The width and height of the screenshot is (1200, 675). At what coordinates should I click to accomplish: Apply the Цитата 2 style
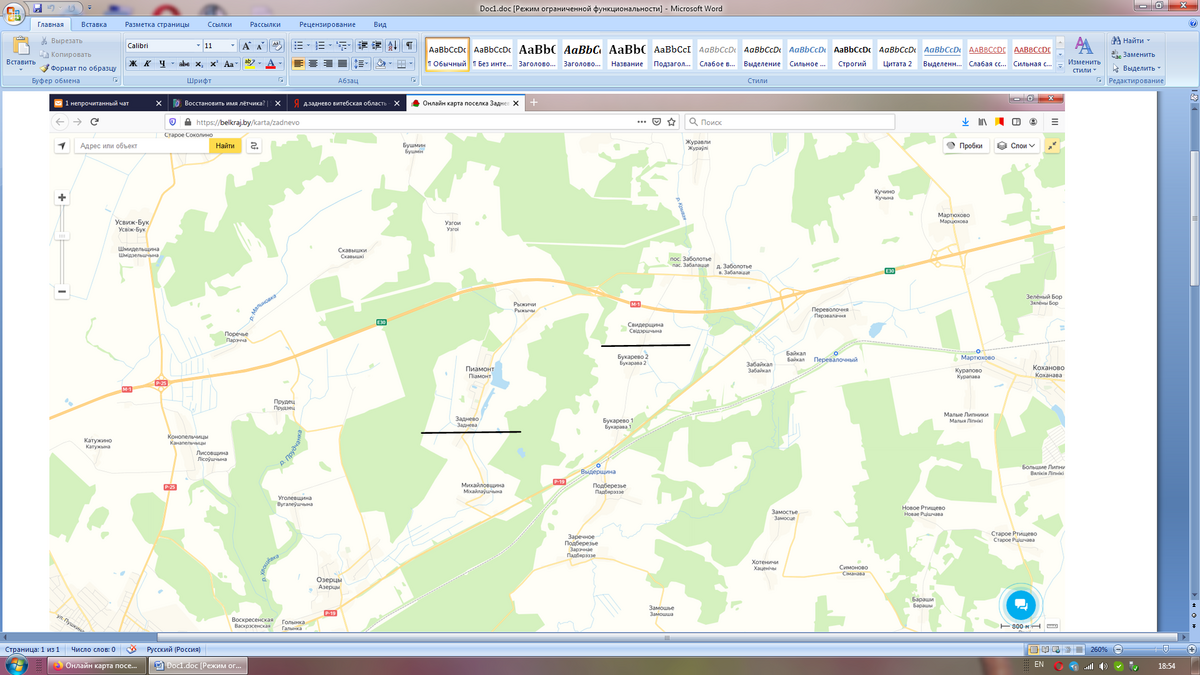[897, 54]
